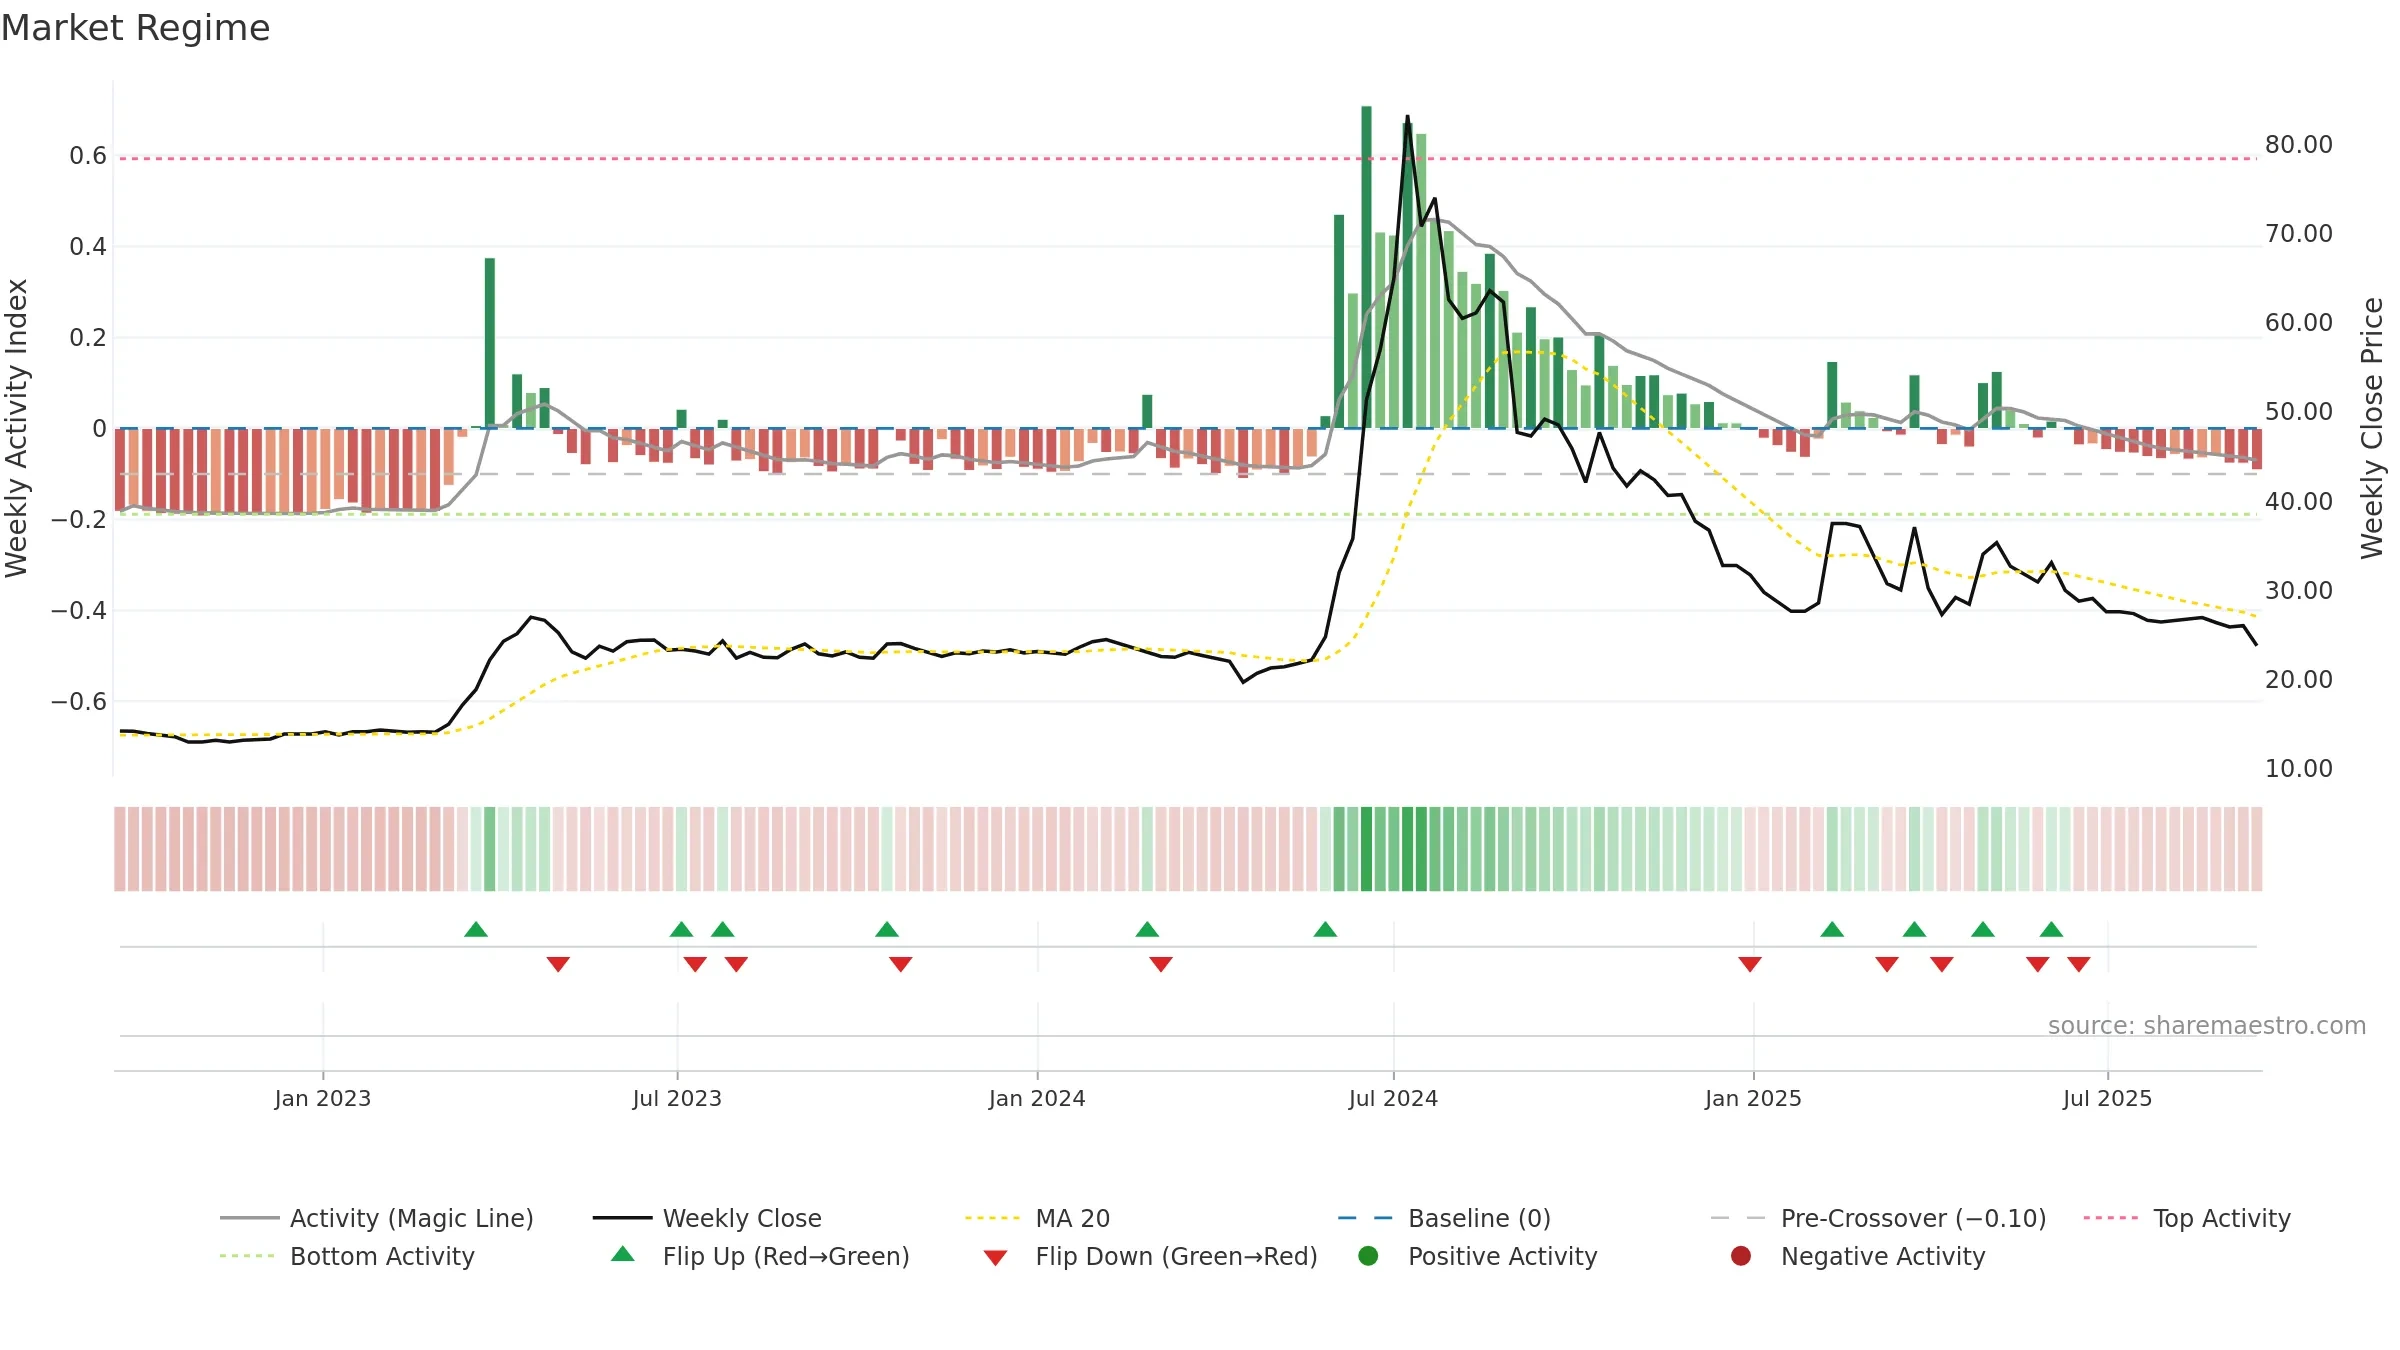Click the Market Regime chart title

tap(135, 28)
